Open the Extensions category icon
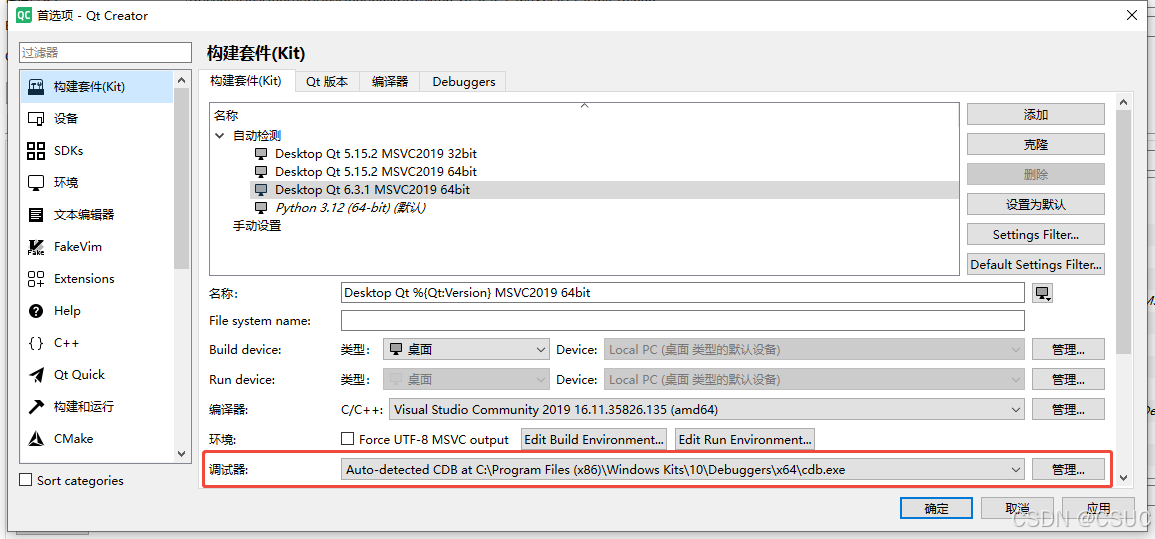Screen dimensions: 1155x539 point(36,279)
